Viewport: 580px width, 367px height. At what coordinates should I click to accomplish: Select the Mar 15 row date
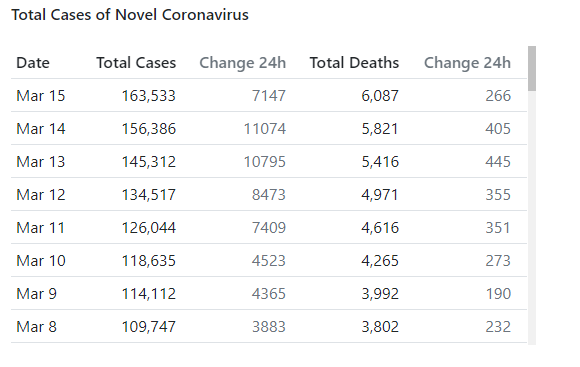tap(41, 96)
